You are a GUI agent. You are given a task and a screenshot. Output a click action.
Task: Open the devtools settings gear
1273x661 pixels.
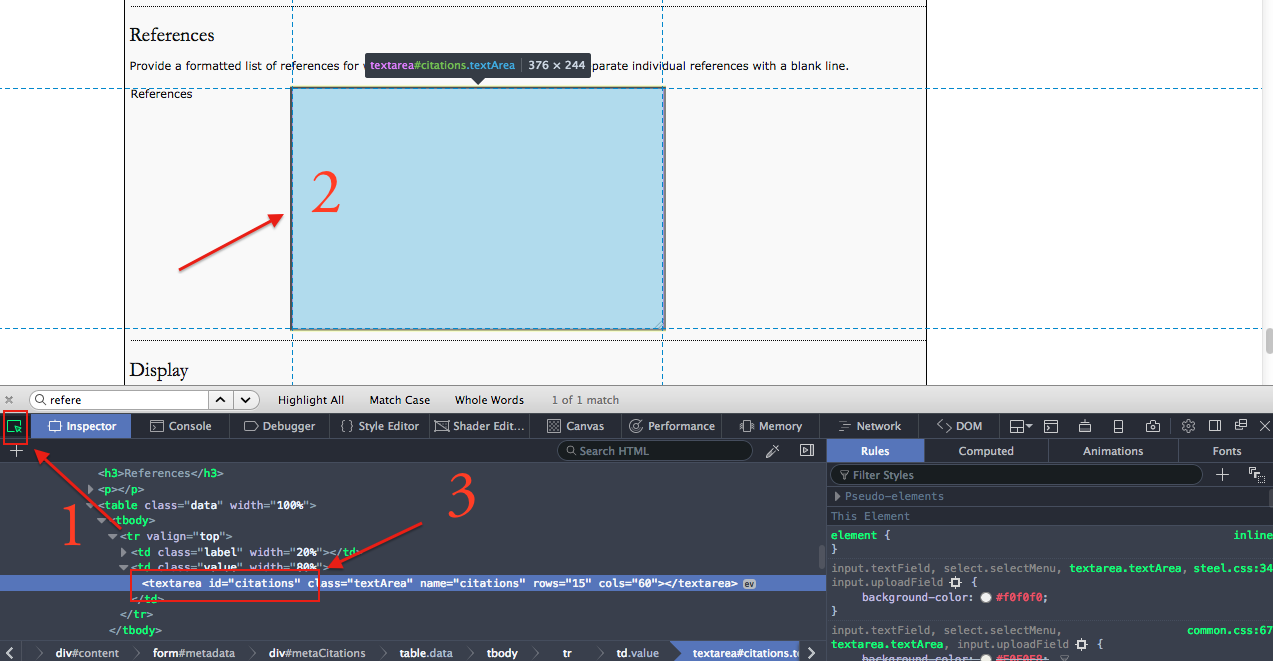click(1188, 426)
